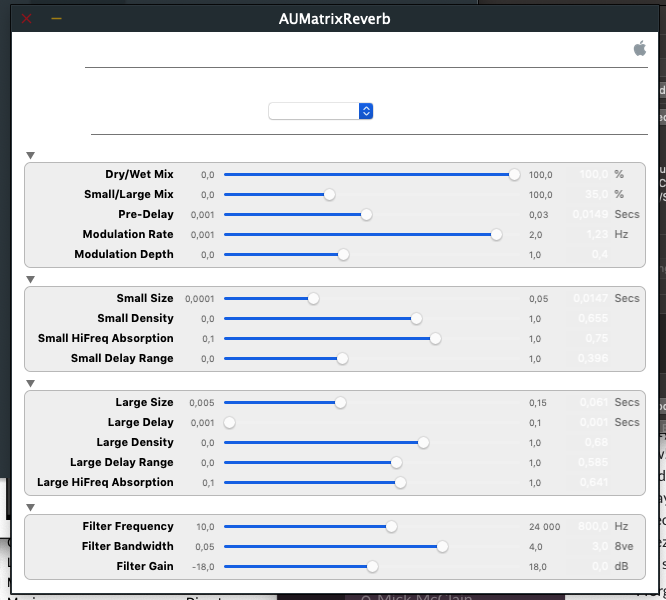Viewport: 666px width, 600px height.
Task: Click the Large Delay Range value 0,585
Action: pos(589,462)
